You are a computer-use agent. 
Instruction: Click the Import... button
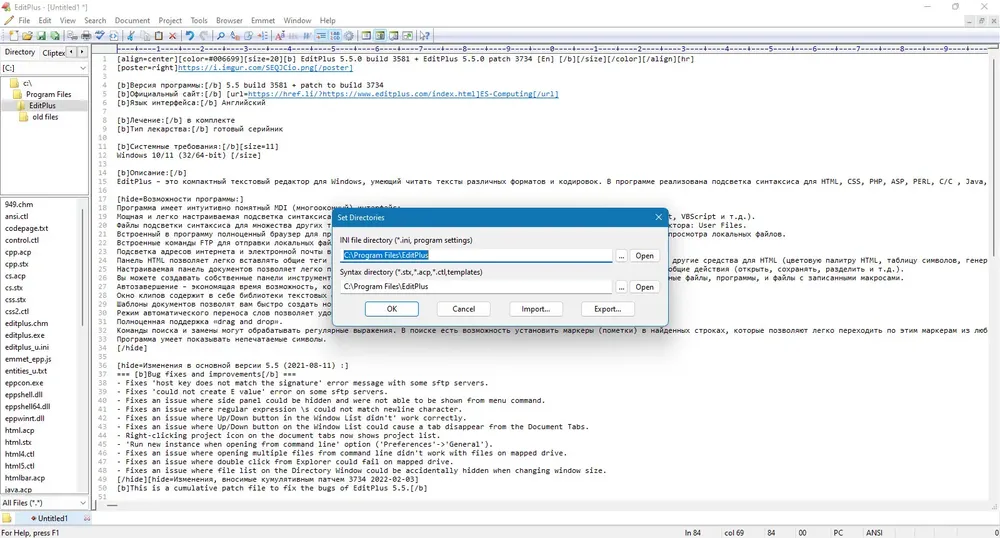536,309
